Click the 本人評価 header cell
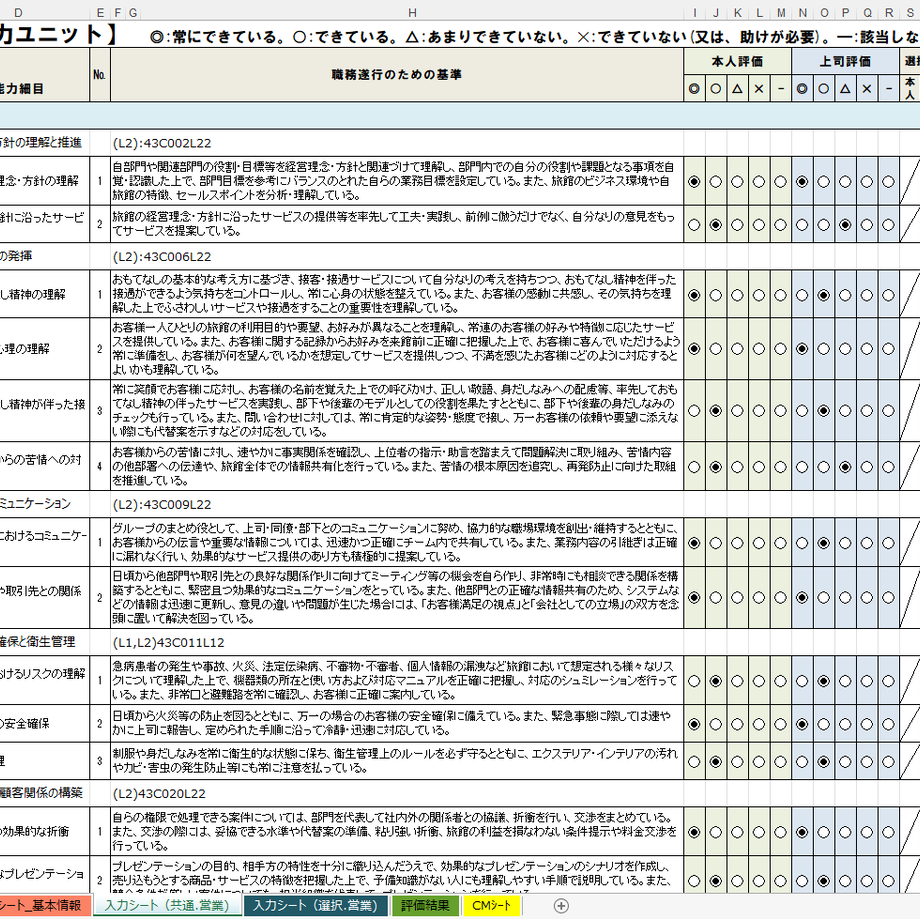This screenshot has height=920, width=920. click(738, 62)
